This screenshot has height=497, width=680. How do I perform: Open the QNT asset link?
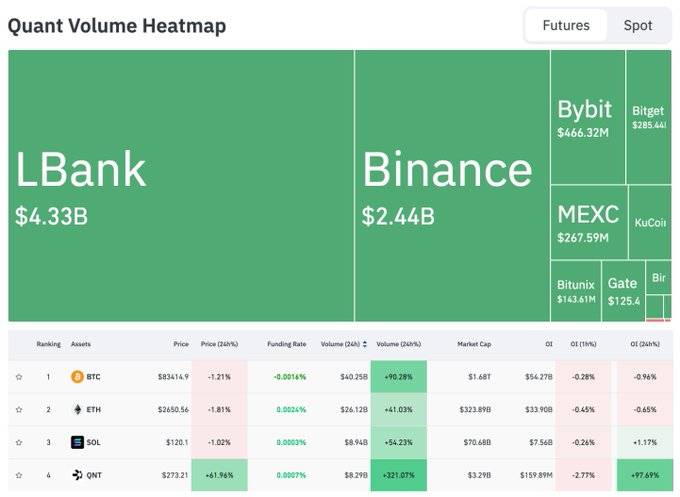[94, 475]
